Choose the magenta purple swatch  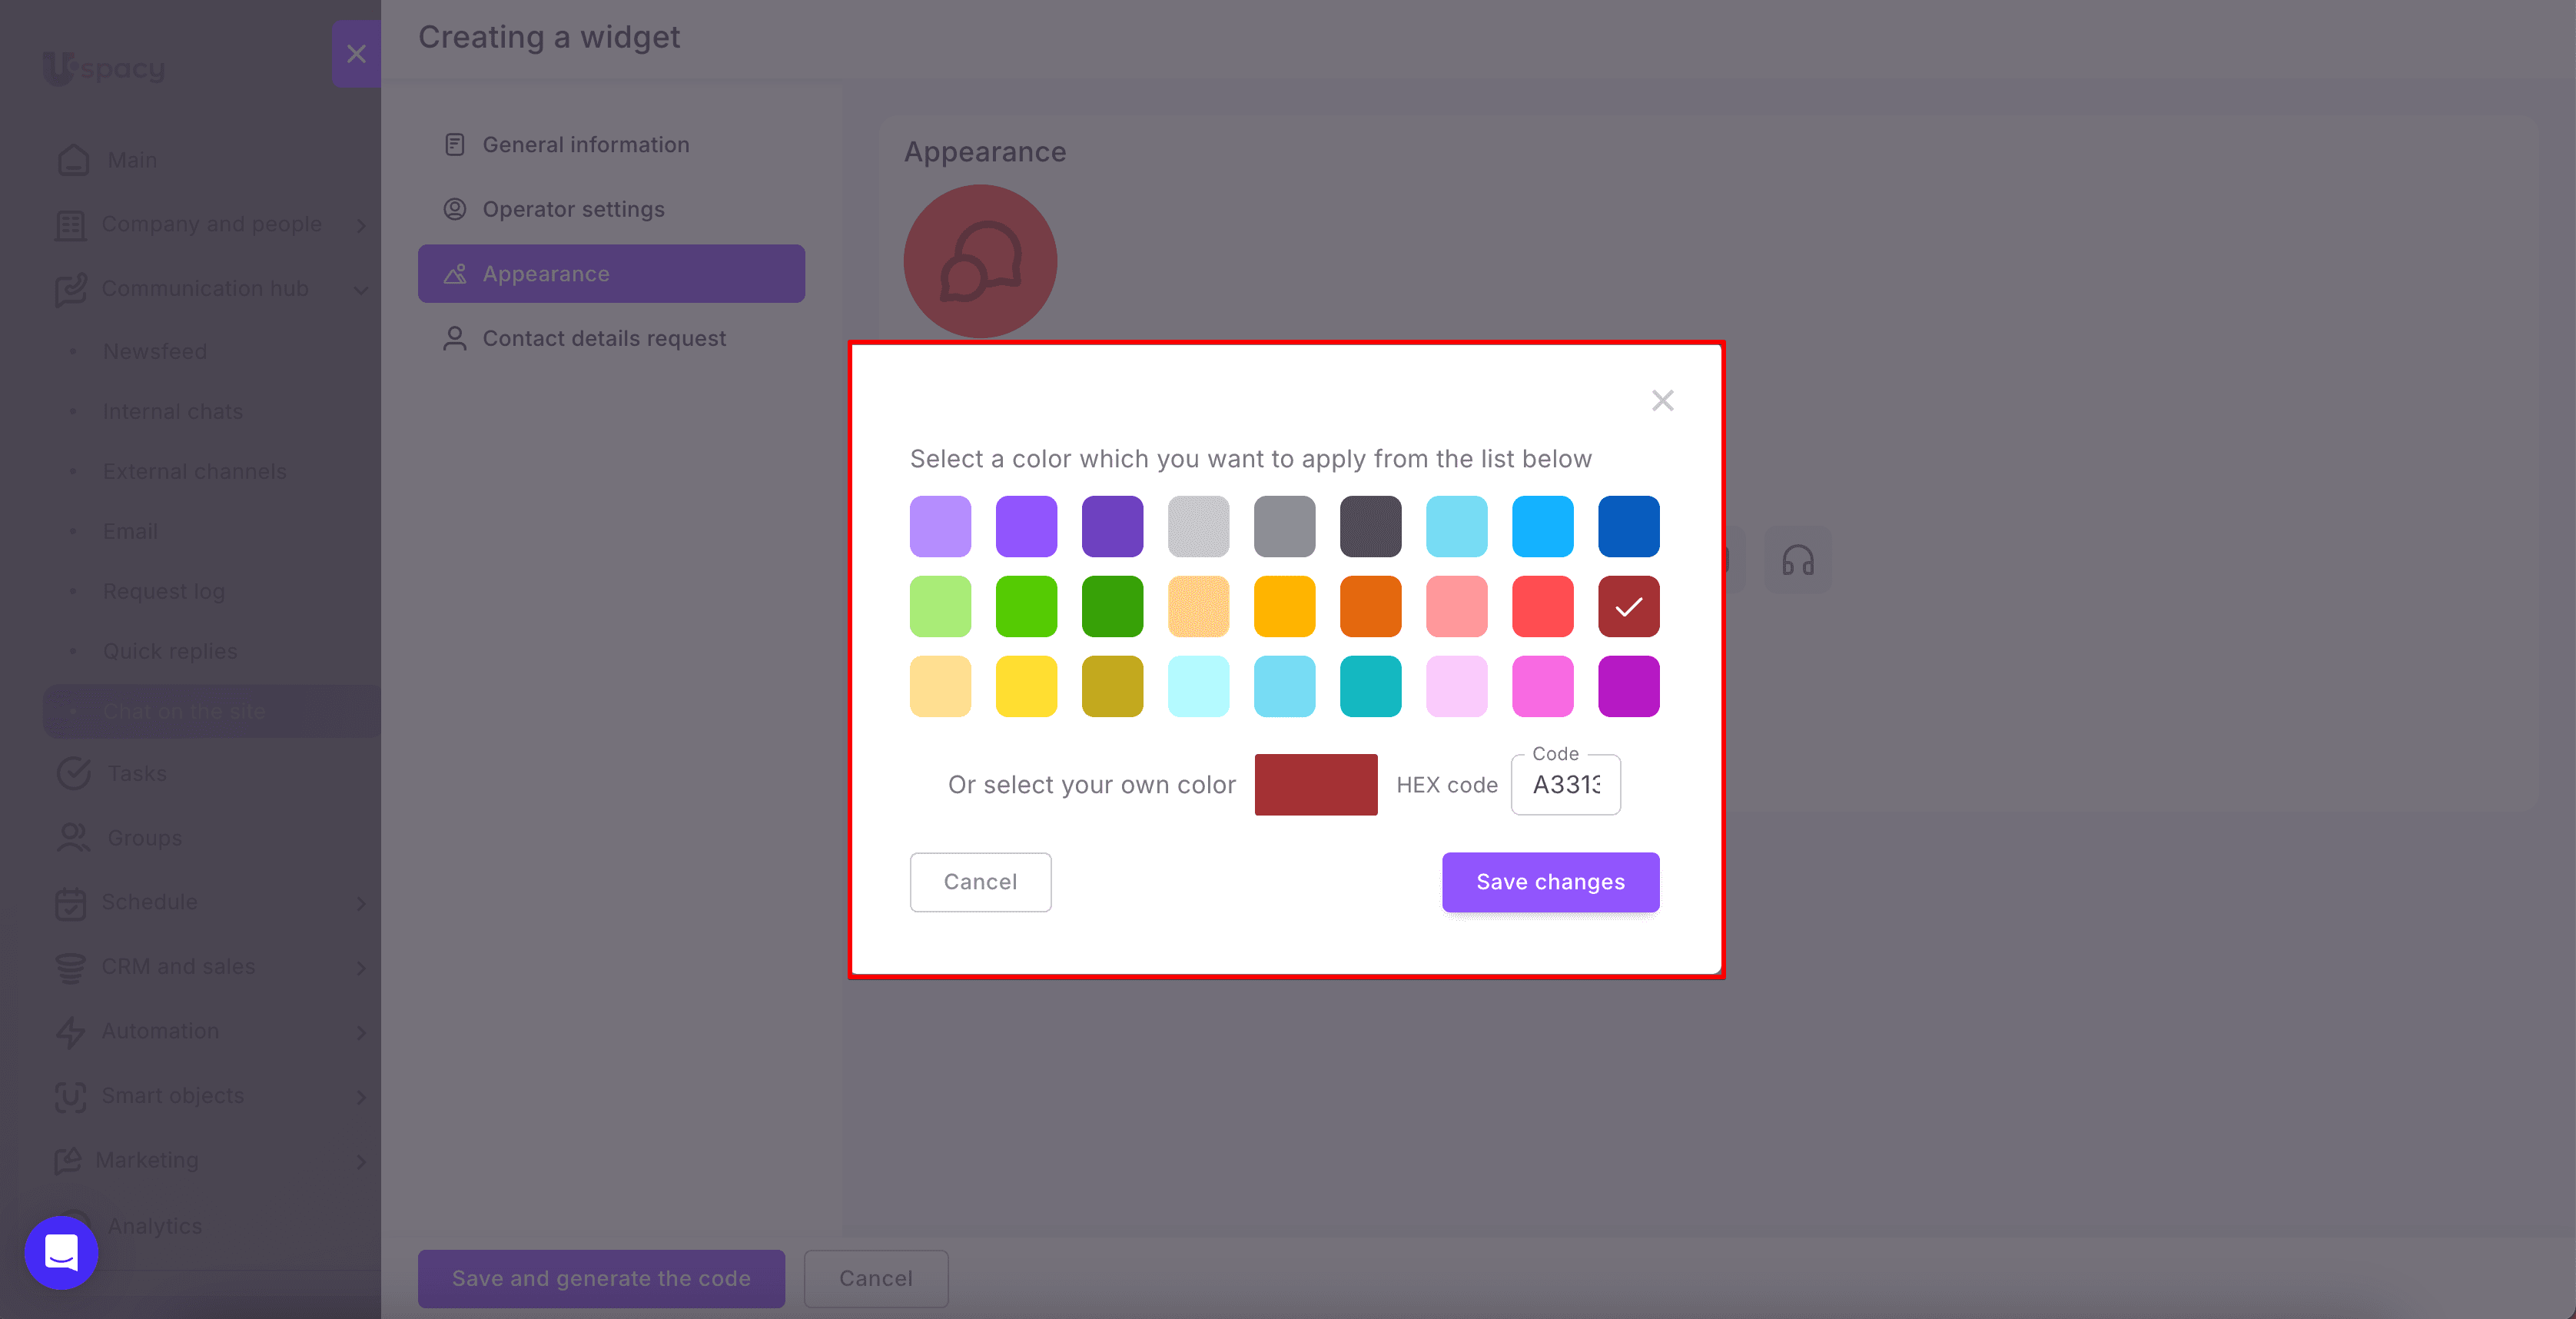[x=1628, y=686]
